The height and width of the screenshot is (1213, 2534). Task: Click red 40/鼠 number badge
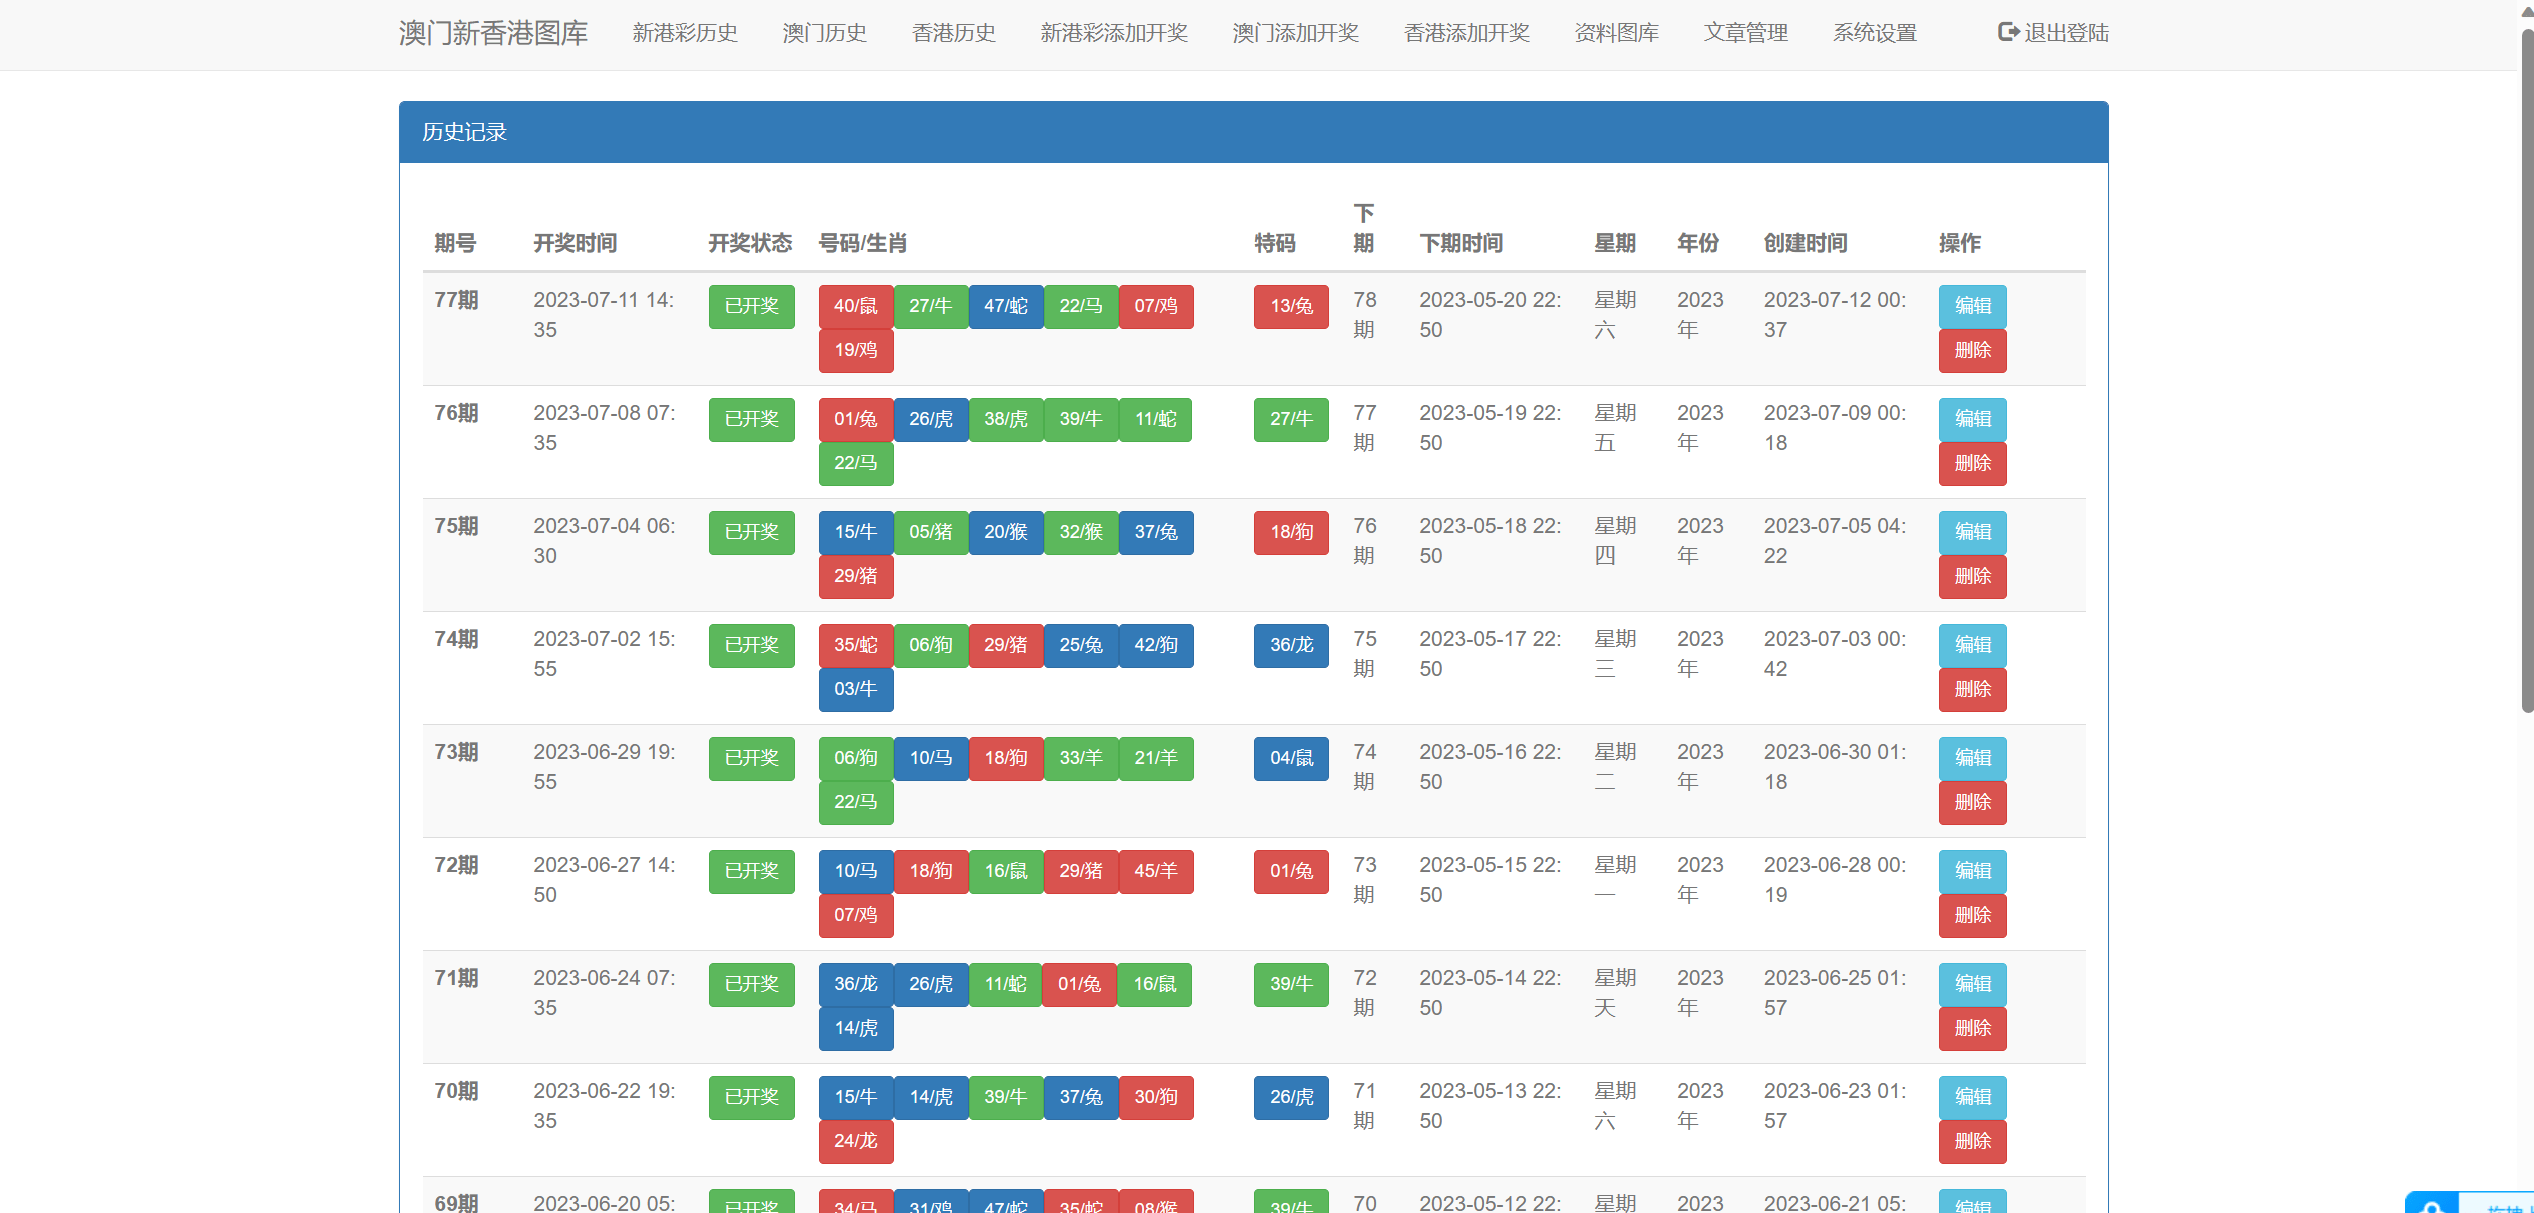855,306
